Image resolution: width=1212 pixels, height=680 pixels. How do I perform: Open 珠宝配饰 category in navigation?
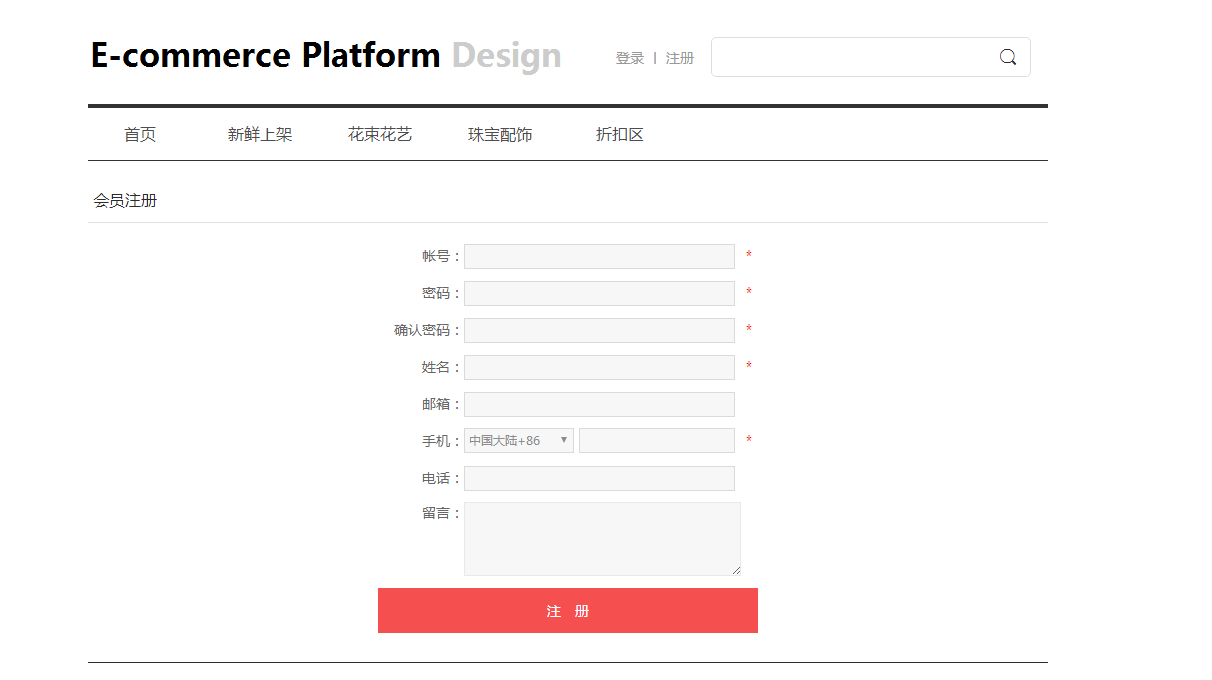500,135
